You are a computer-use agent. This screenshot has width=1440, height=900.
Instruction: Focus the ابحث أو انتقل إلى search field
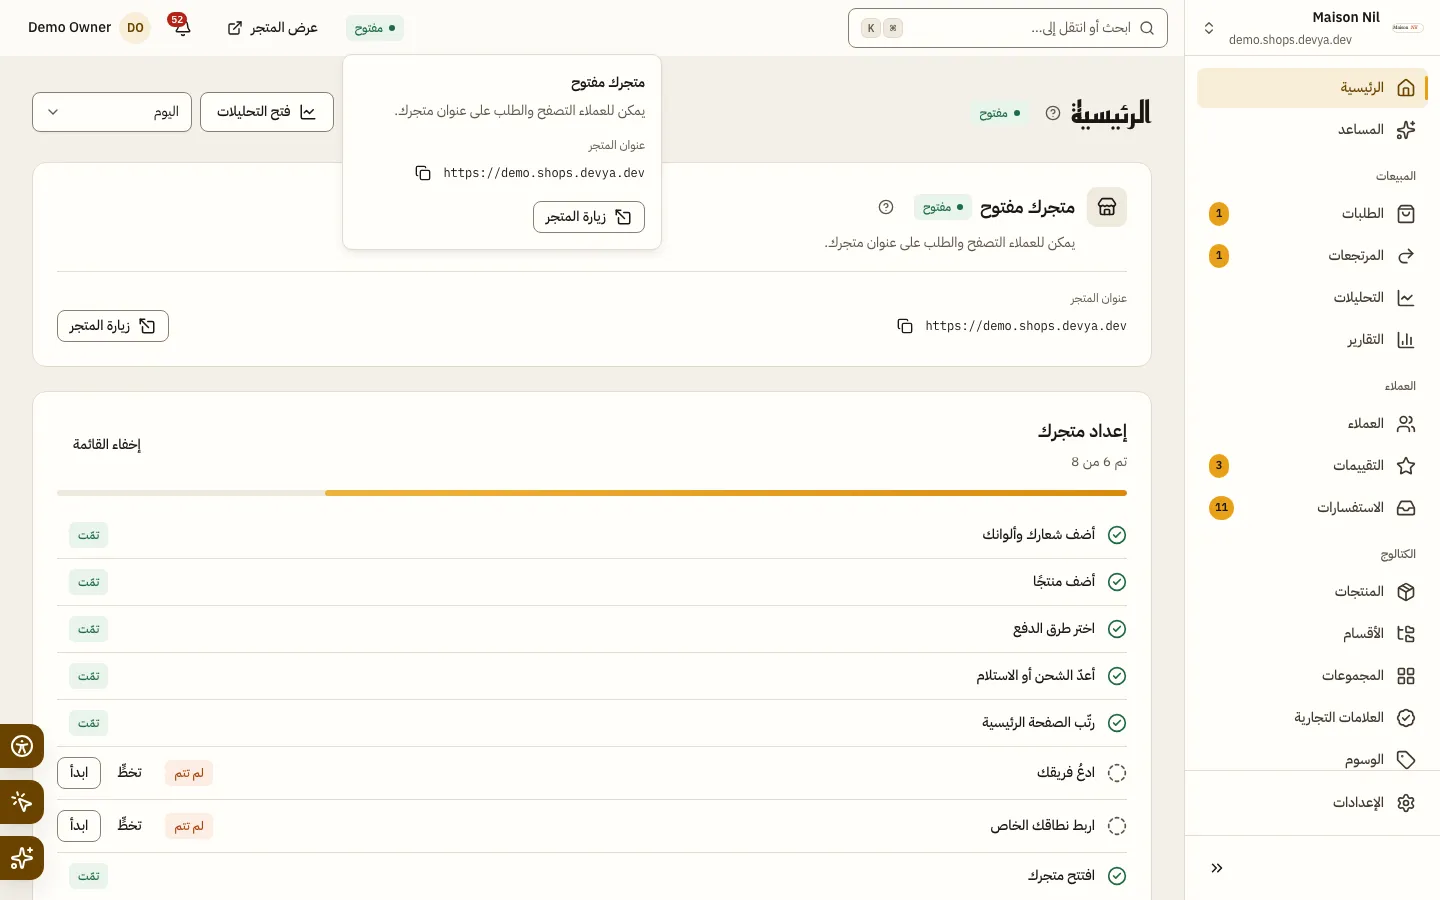pos(1008,28)
